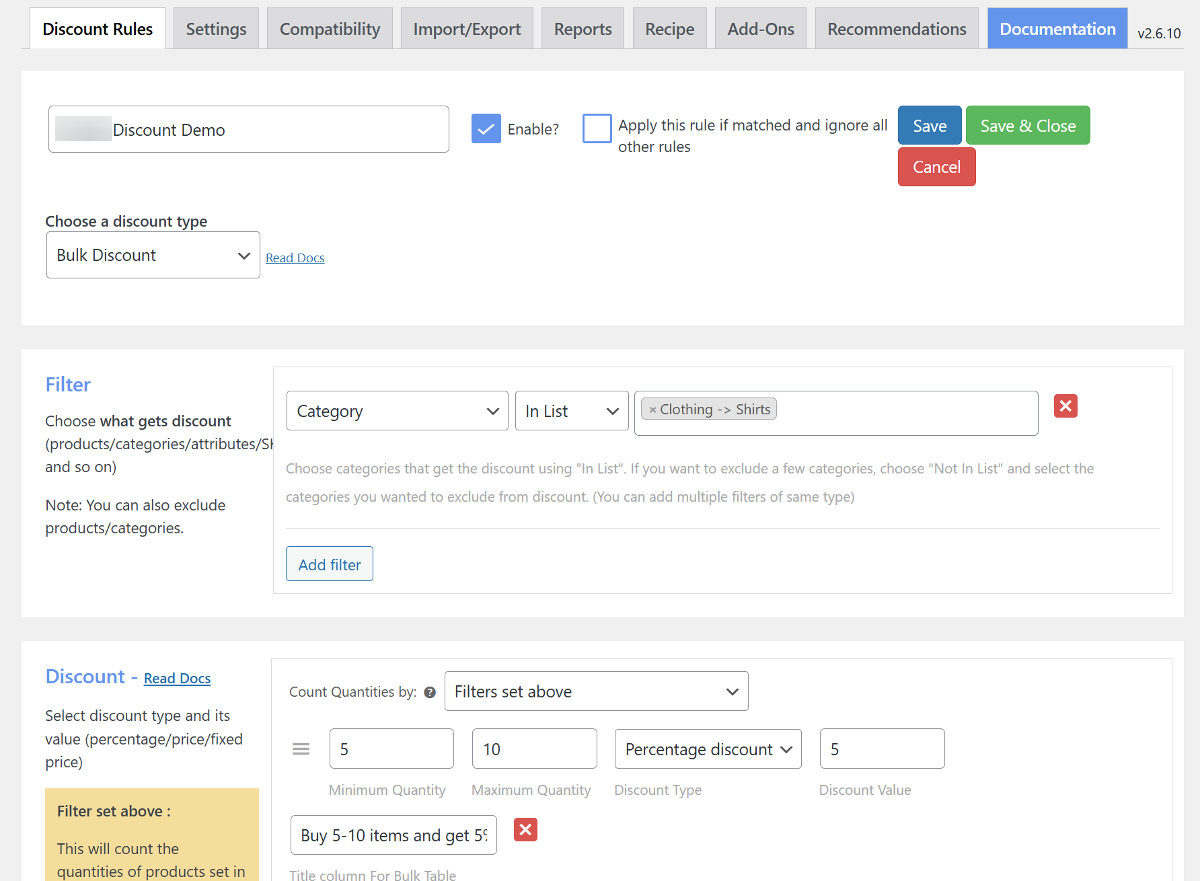Switch to the Settings tab

point(216,29)
